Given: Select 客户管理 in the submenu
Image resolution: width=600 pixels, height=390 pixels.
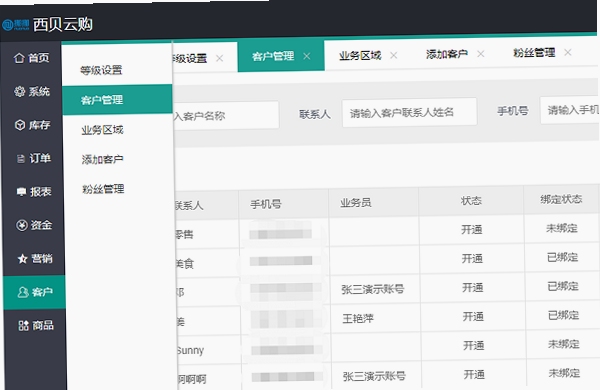Looking at the screenshot, I should [117, 100].
